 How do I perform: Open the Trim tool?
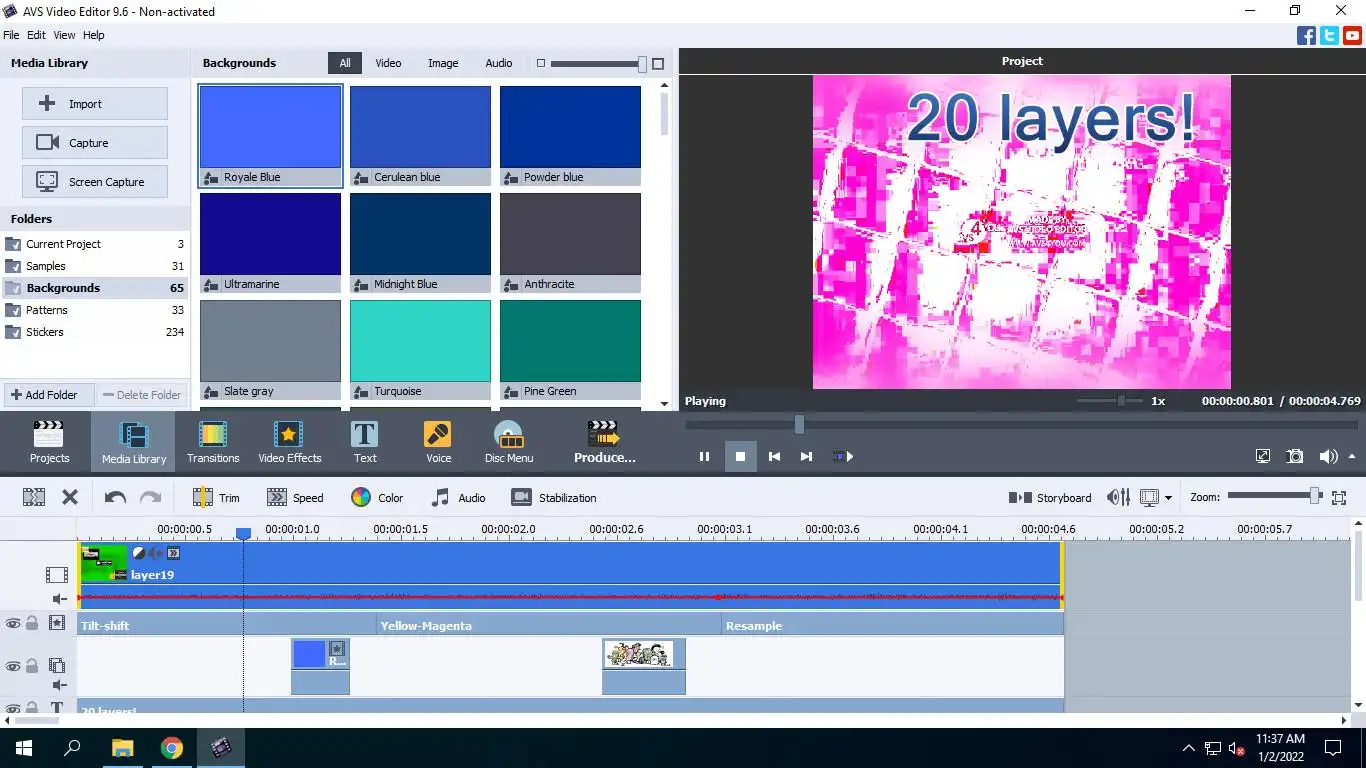216,497
